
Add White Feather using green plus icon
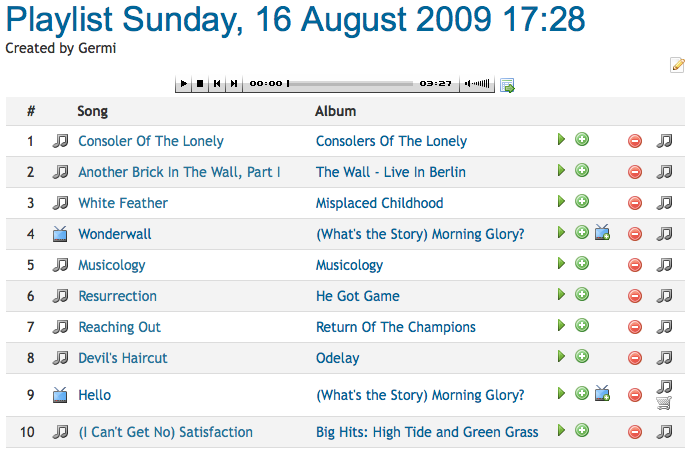tap(582, 201)
